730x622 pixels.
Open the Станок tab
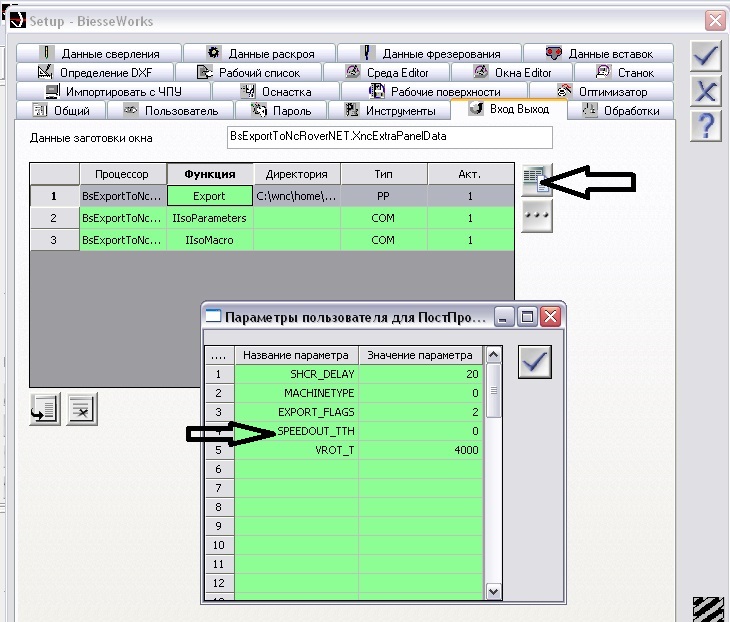(624, 73)
